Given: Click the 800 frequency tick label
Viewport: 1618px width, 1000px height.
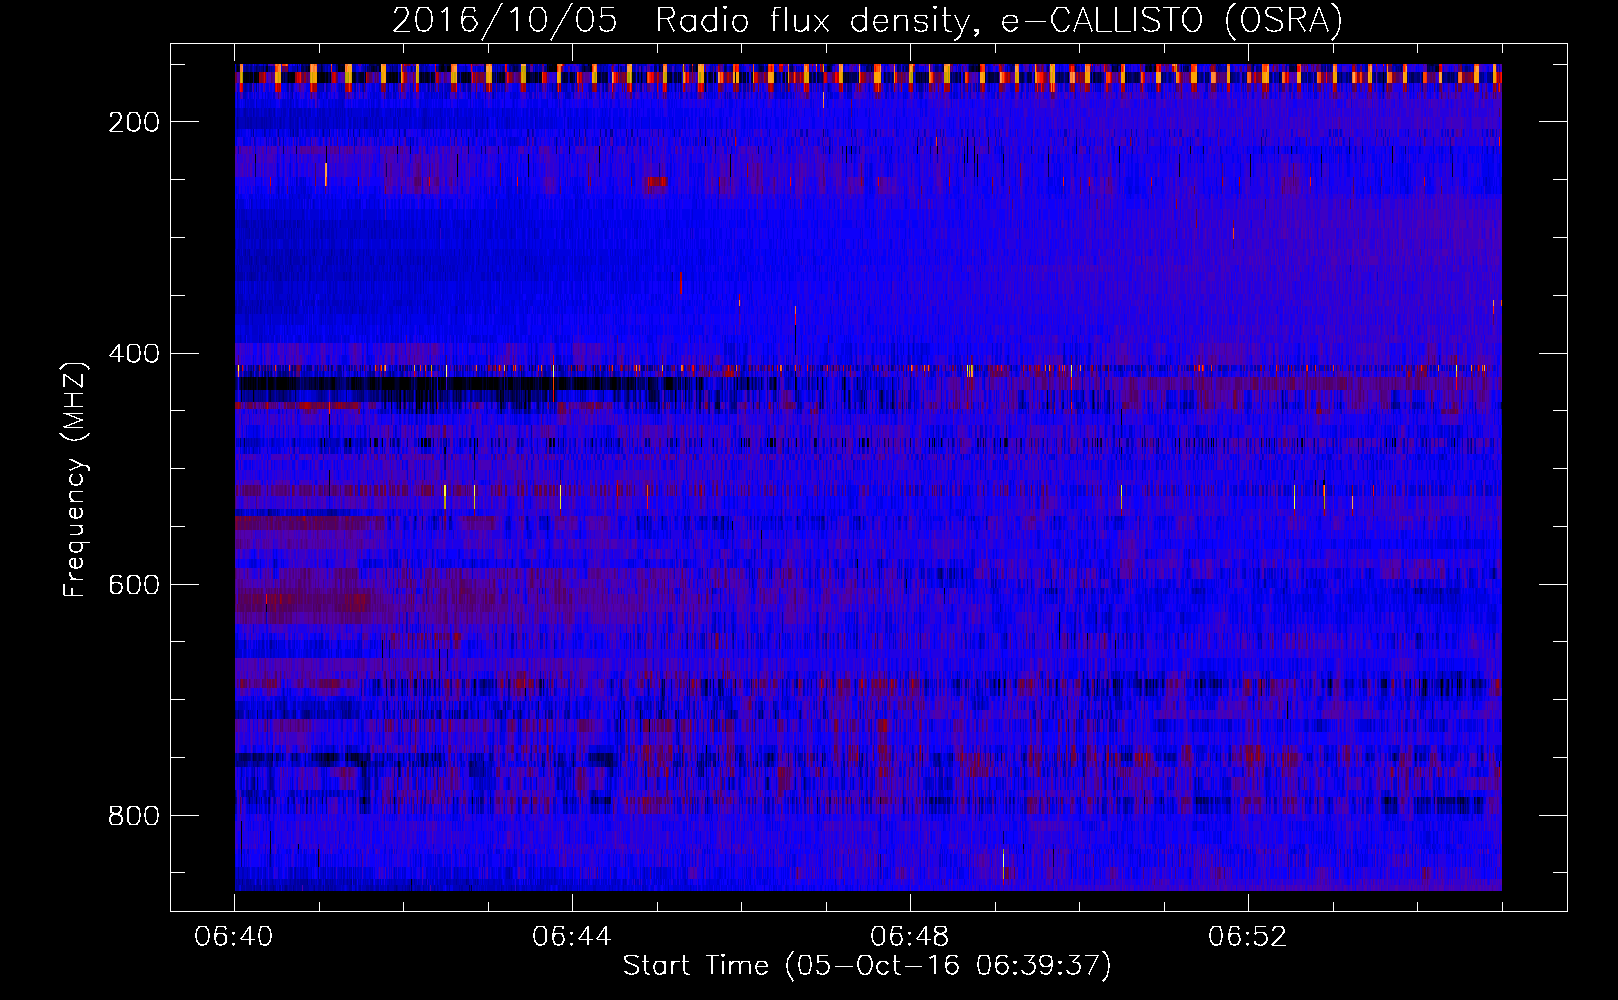Looking at the screenshot, I should tap(134, 816).
